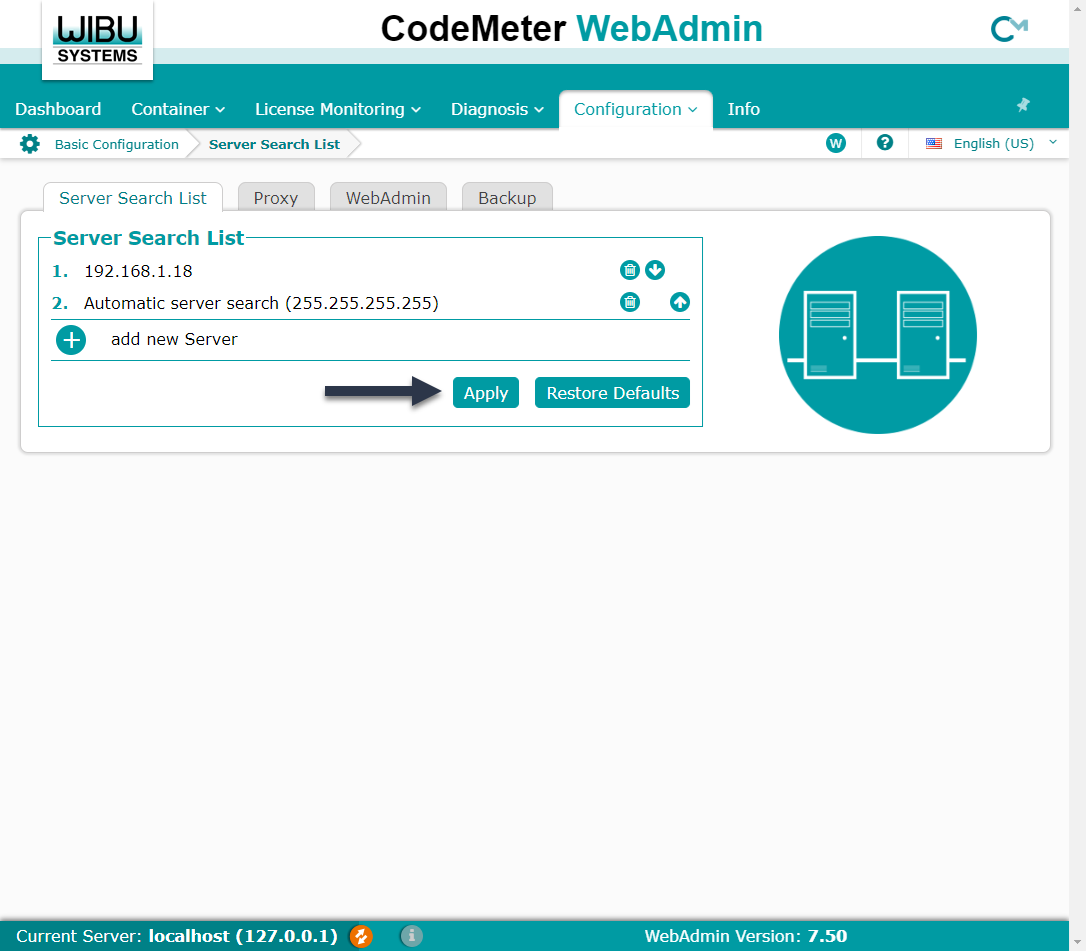Open the English (US) language dropdown

pyautogui.click(x=992, y=143)
